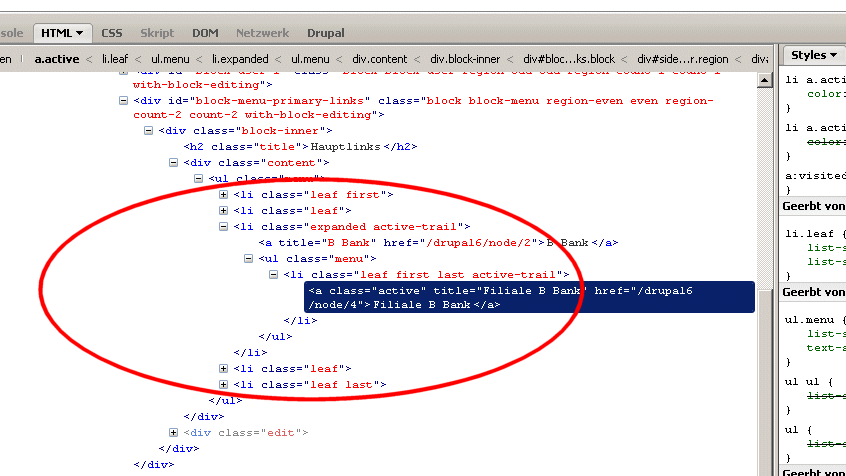The image size is (846, 476).
Task: Select li.expanded in the breadcrumb path
Action: tap(240, 59)
